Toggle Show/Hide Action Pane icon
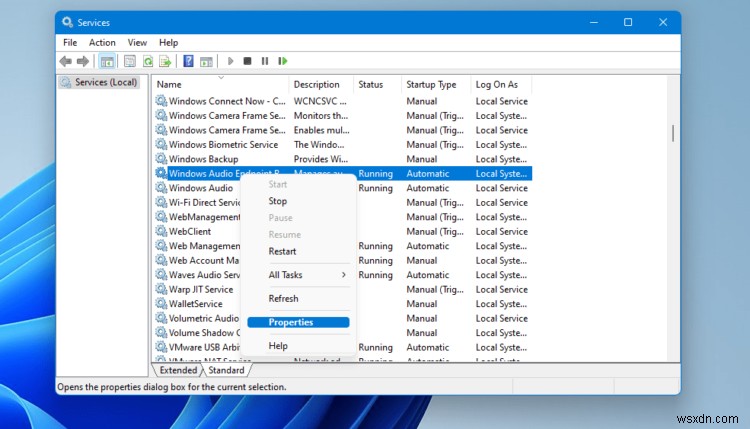Image resolution: width=750 pixels, height=429 pixels. pyautogui.click(x=206, y=61)
